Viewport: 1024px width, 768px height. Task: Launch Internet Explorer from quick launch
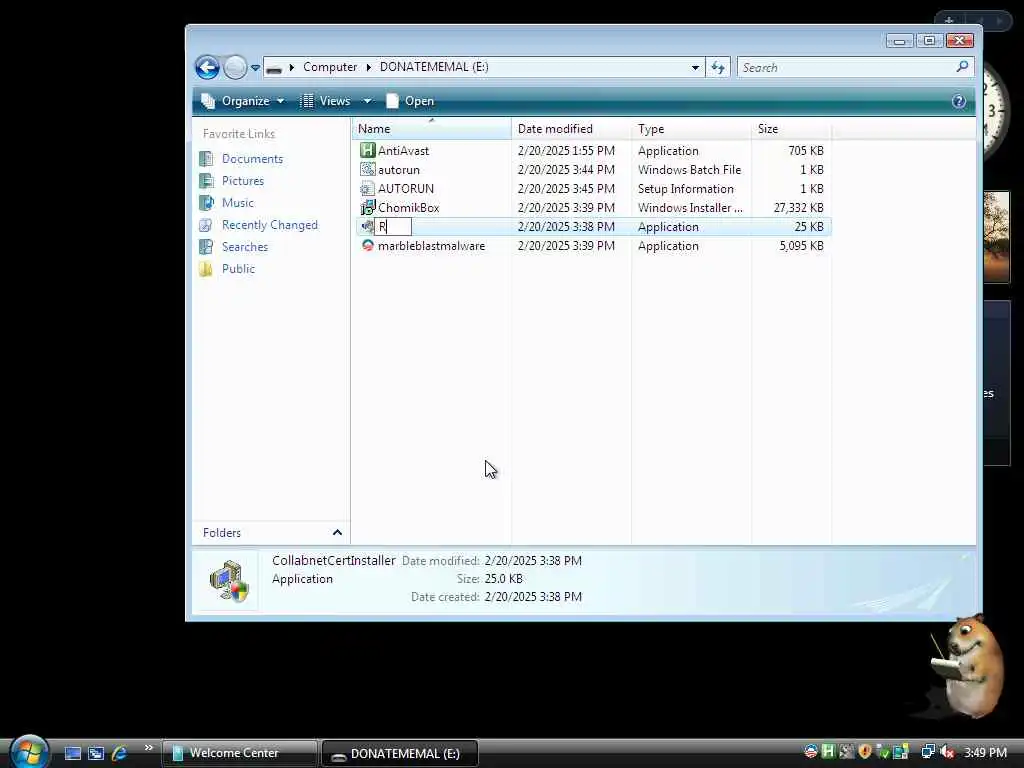coord(120,753)
